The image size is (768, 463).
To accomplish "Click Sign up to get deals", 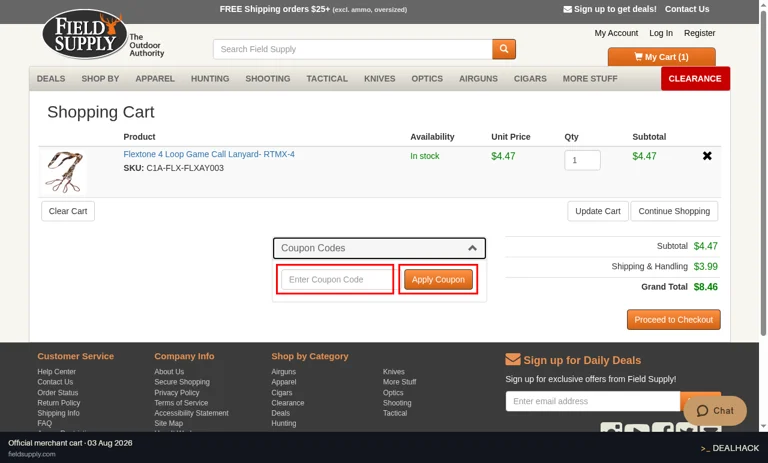I will 610,9.
